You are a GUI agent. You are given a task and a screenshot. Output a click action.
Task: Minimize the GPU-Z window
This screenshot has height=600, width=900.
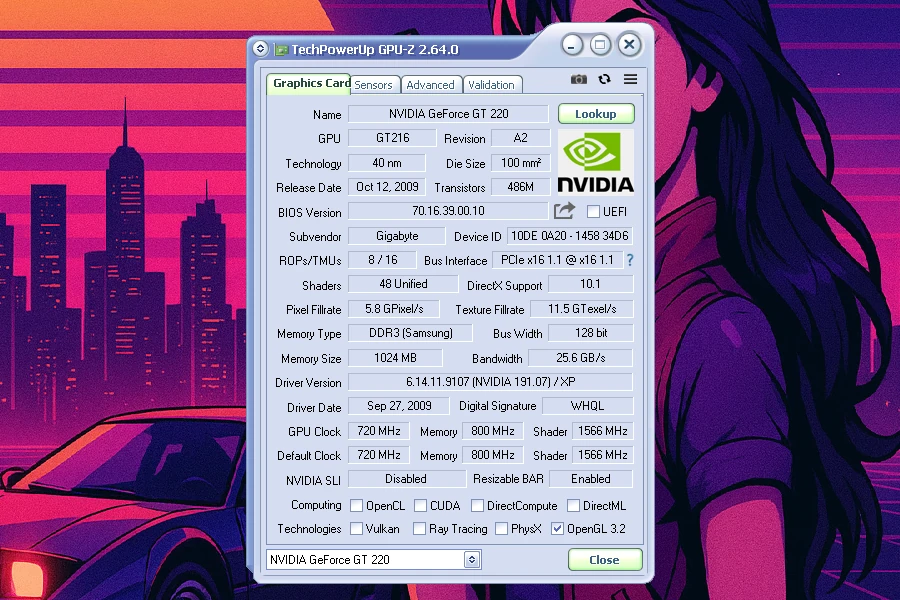click(572, 45)
